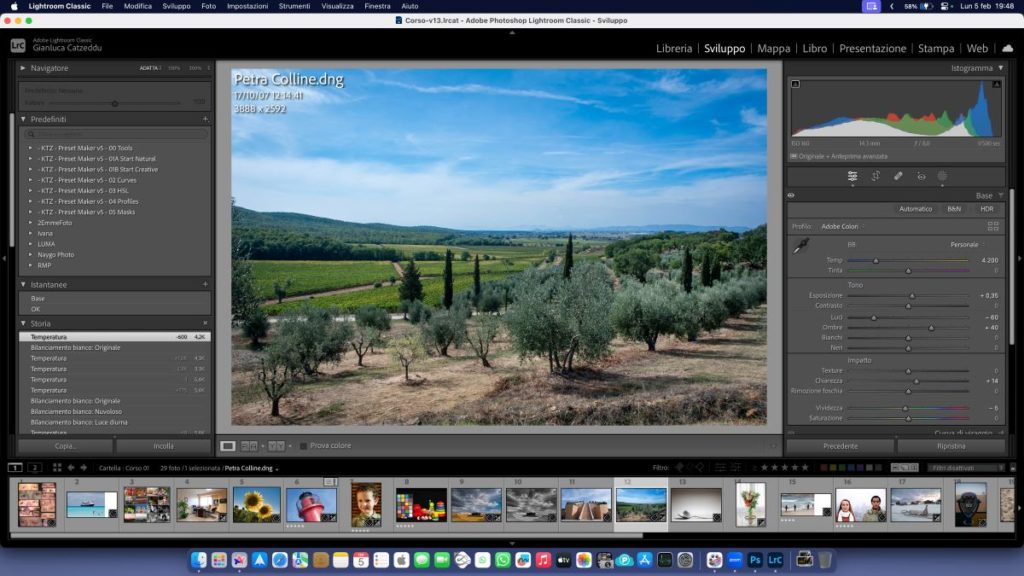
Task: Select the Edit sliders tool icon
Action: coord(852,176)
